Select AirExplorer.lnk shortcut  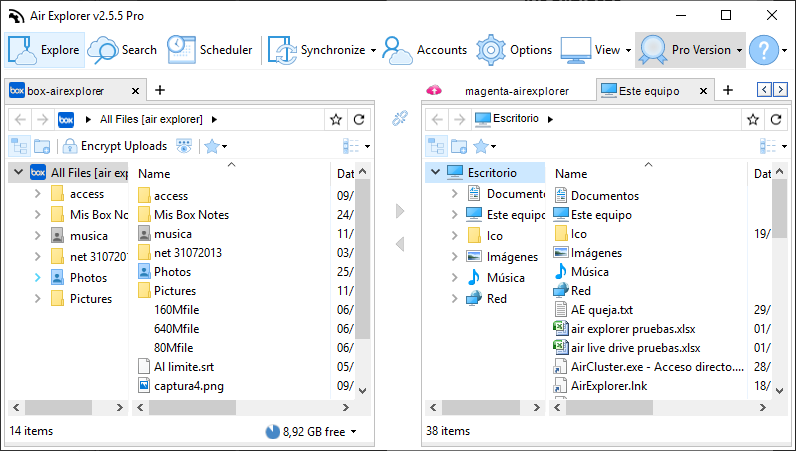(609, 386)
